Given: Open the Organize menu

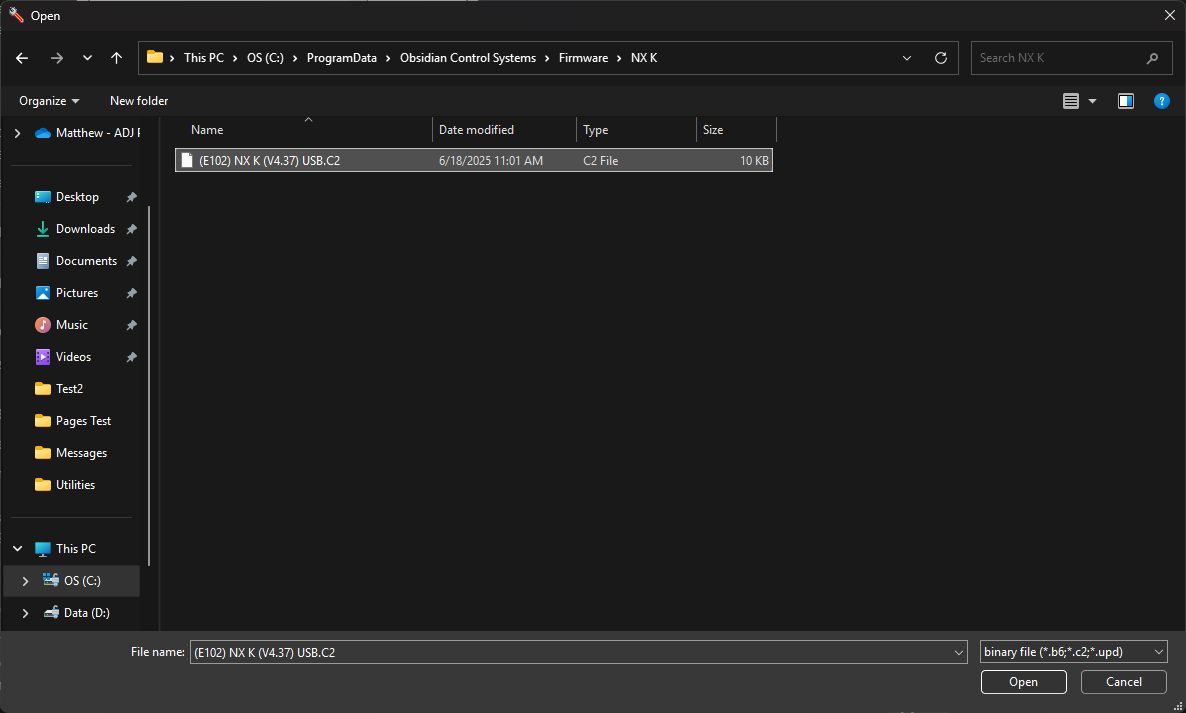Looking at the screenshot, I should pos(49,101).
